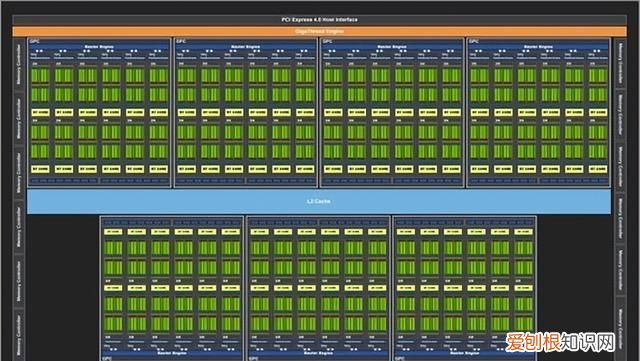Select Raster Engine header in leftmost top-row GPC
The height and width of the screenshot is (361, 640).
[99, 47]
